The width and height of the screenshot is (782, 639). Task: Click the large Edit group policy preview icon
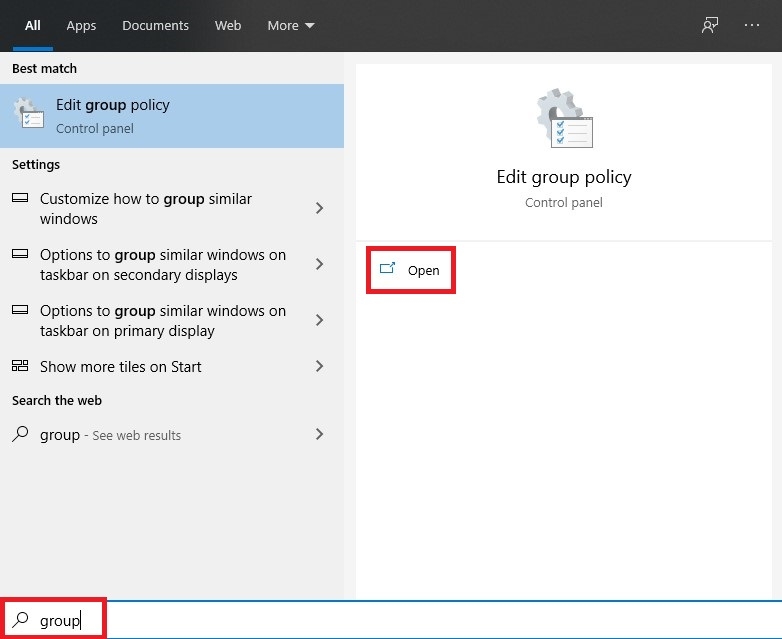click(x=565, y=118)
